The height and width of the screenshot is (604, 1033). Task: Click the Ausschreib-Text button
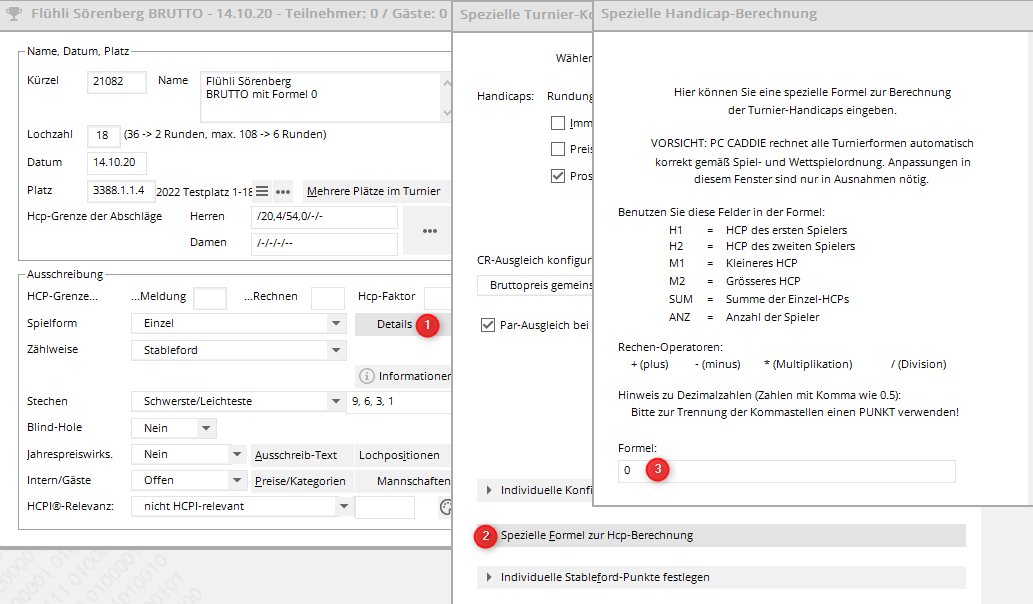(296, 454)
